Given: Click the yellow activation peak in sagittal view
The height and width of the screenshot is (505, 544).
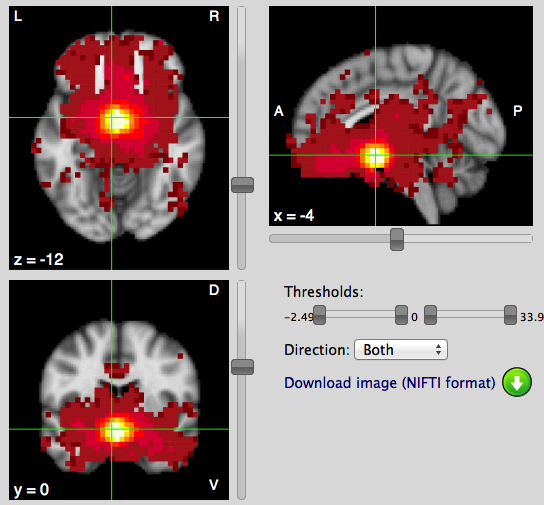Looking at the screenshot, I should click(375, 156).
